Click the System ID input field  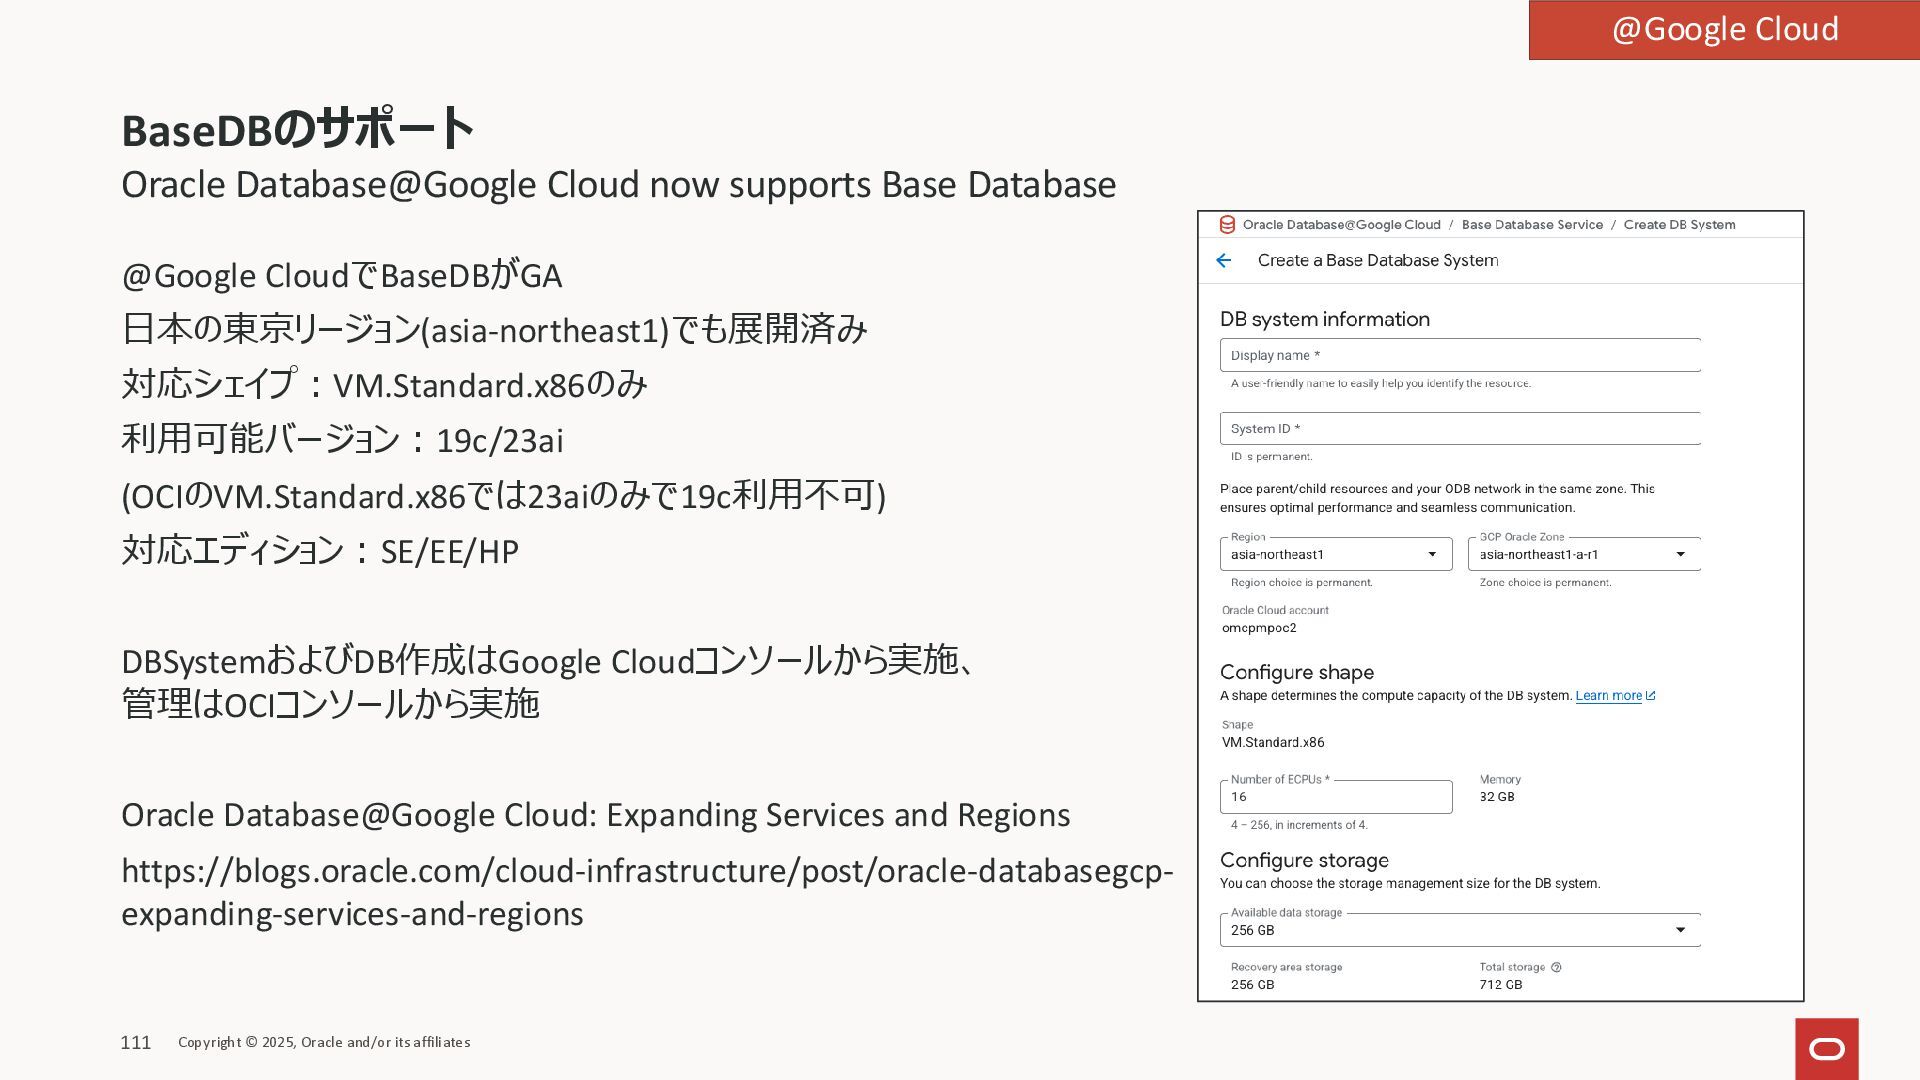(1459, 429)
